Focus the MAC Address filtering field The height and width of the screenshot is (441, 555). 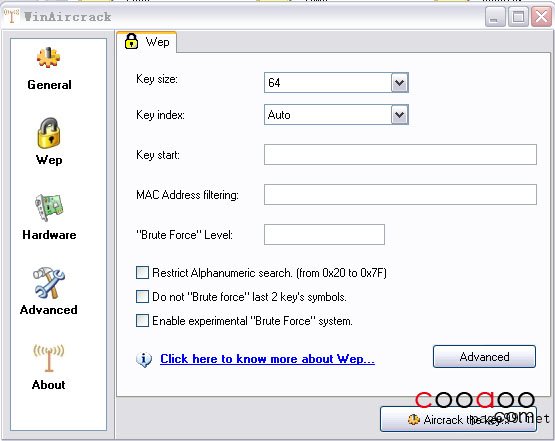[x=400, y=194]
